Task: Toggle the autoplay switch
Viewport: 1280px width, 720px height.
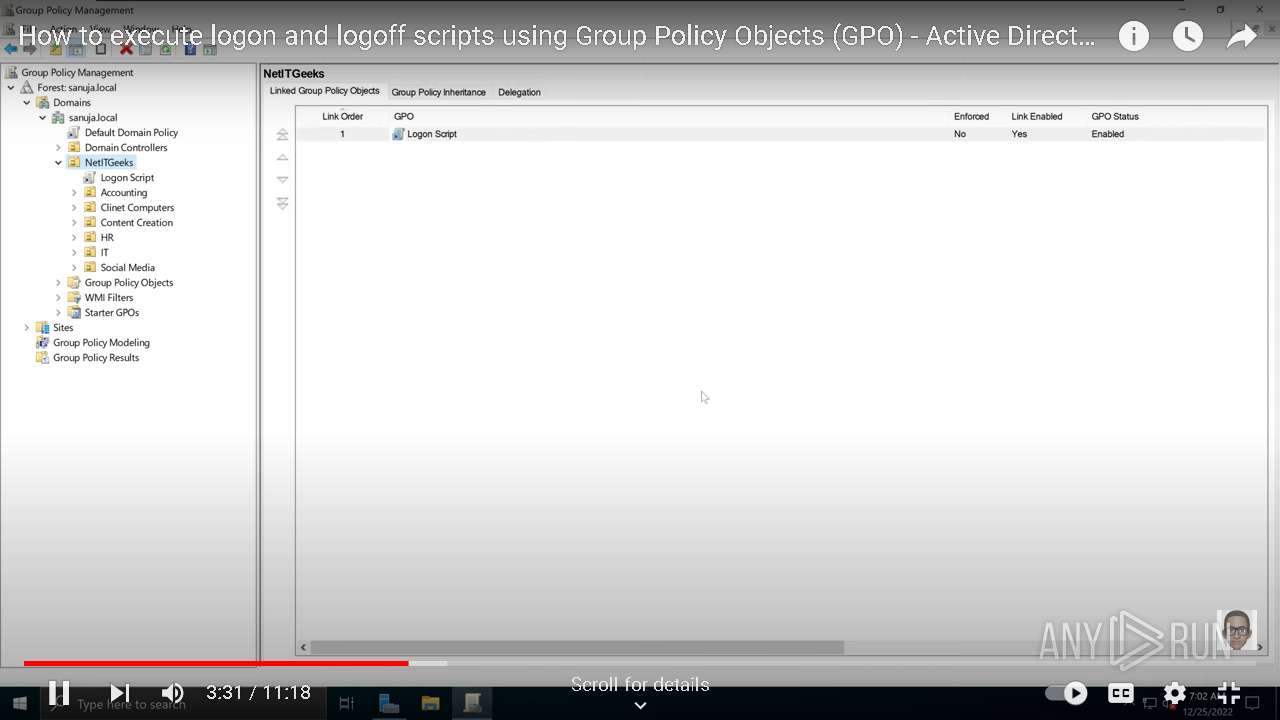Action: click(1066, 692)
